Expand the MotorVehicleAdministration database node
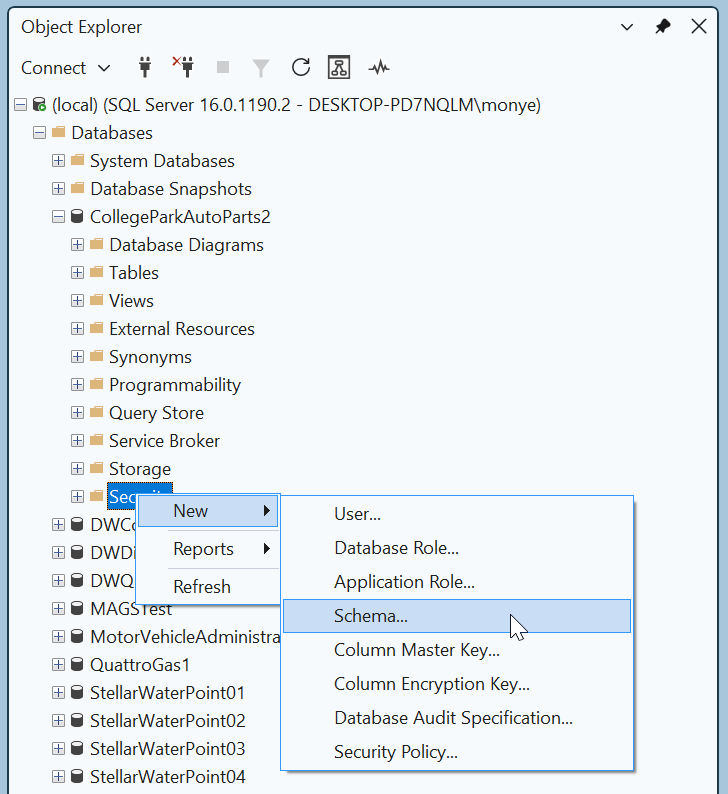 pos(58,637)
